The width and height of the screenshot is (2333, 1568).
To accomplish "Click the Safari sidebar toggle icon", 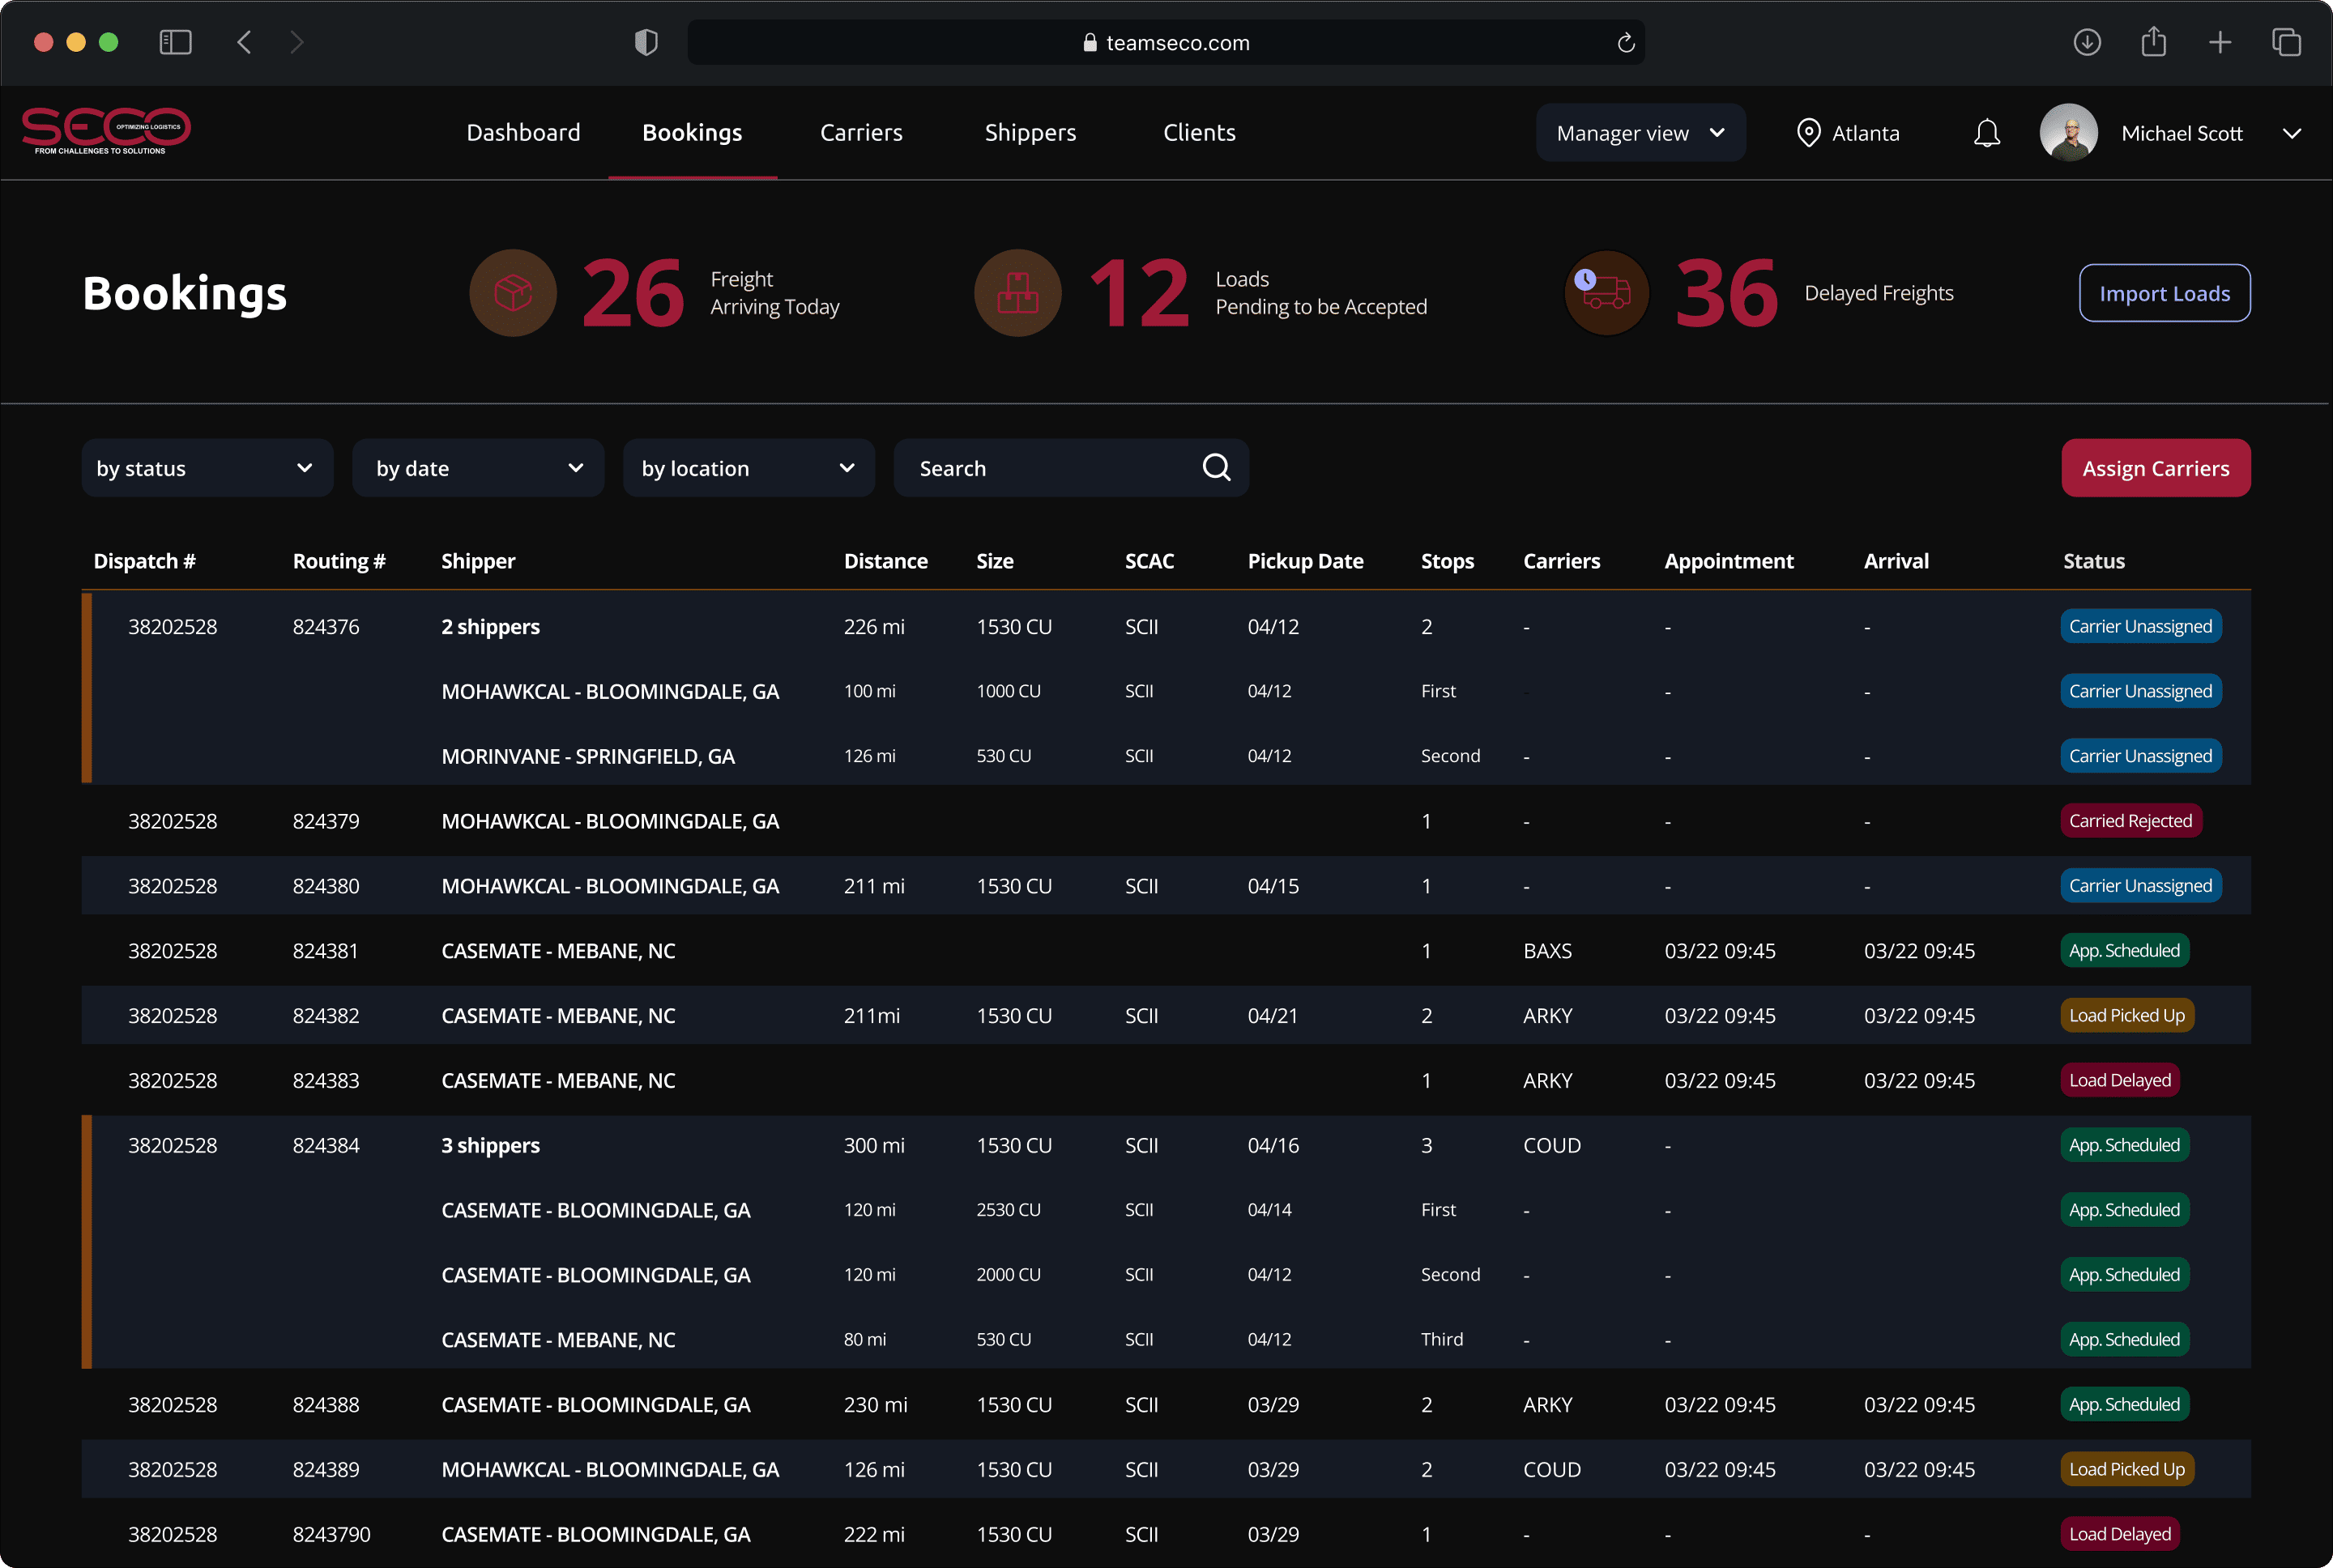I will [175, 42].
